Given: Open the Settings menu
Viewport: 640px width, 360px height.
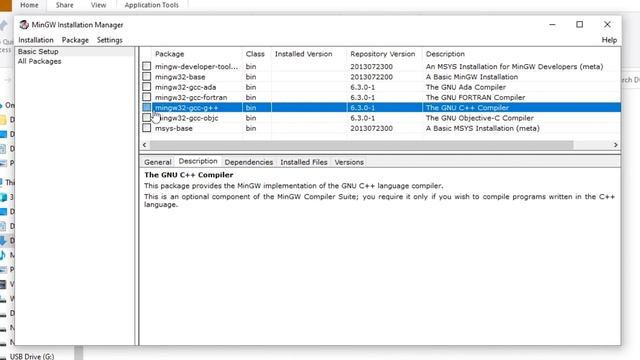Looking at the screenshot, I should point(109,40).
